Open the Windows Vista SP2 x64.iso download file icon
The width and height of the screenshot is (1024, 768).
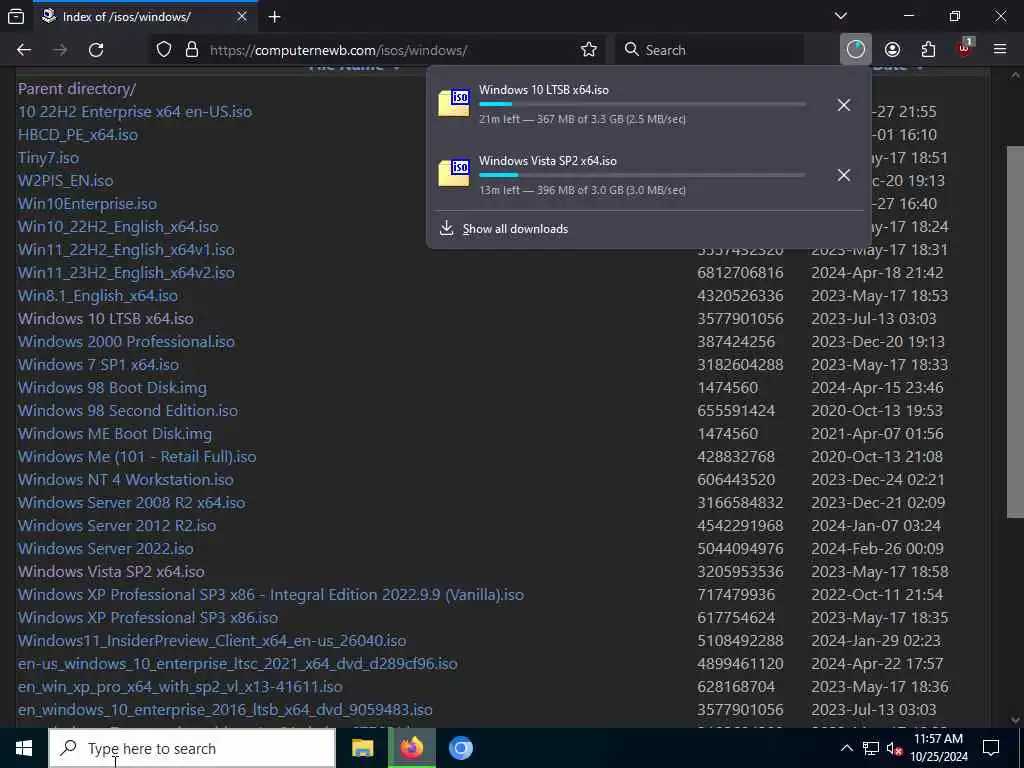[454, 173]
